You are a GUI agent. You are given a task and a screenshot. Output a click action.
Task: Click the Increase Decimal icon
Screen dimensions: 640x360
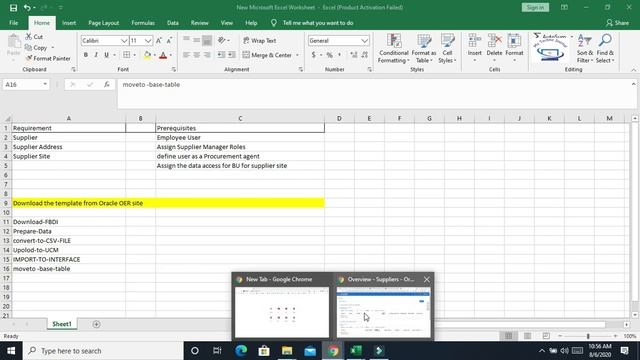[353, 55]
